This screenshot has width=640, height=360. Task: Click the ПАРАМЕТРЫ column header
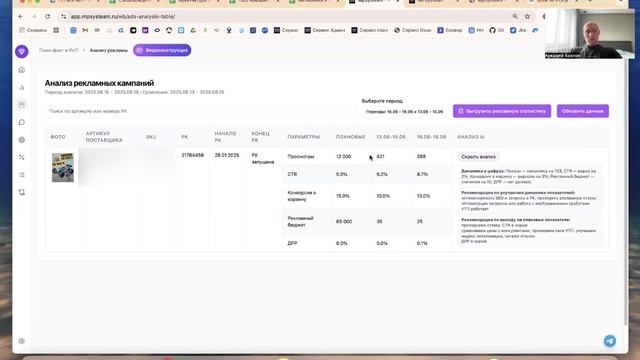(x=304, y=137)
